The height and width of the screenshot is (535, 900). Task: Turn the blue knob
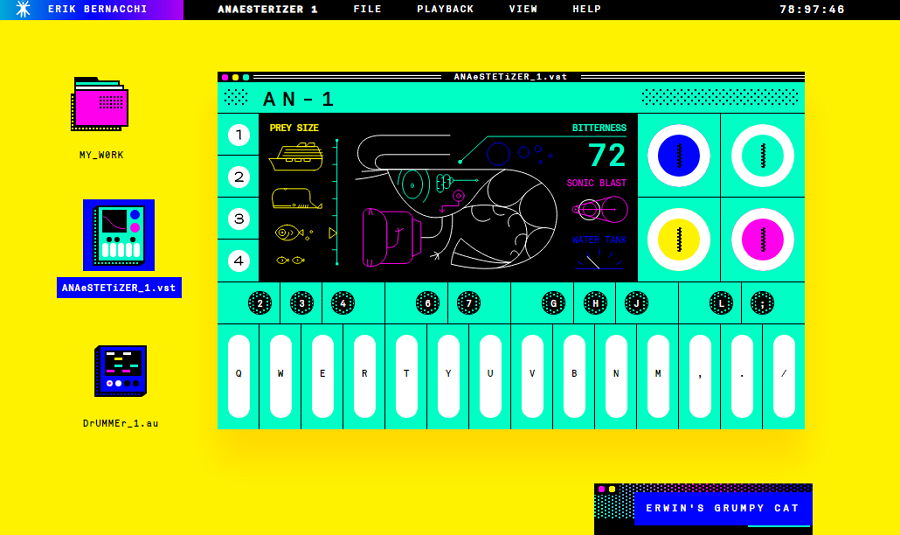(679, 156)
